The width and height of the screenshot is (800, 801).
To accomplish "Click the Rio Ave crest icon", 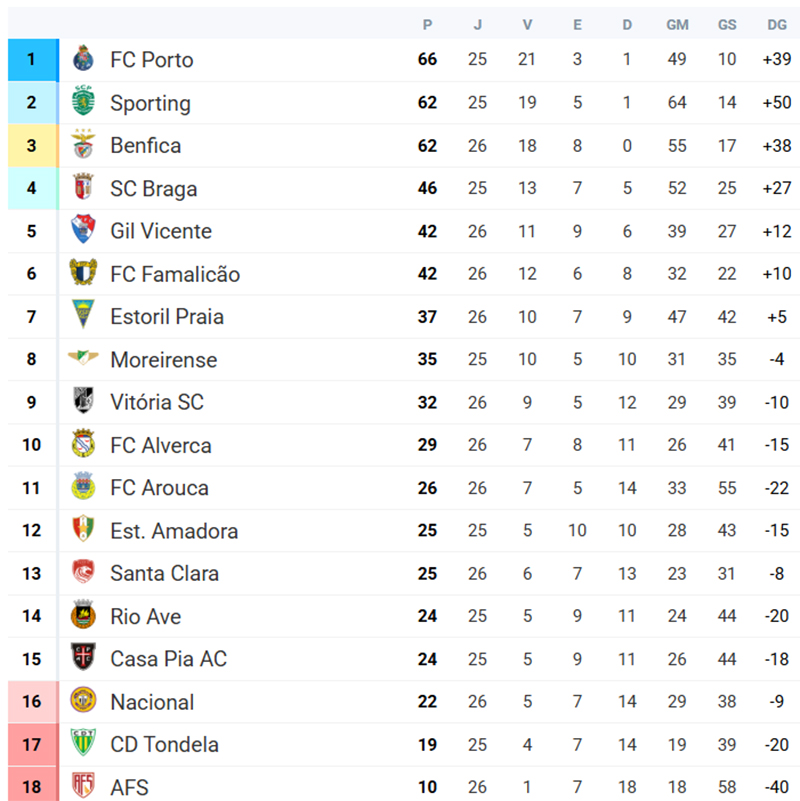I will (84, 616).
